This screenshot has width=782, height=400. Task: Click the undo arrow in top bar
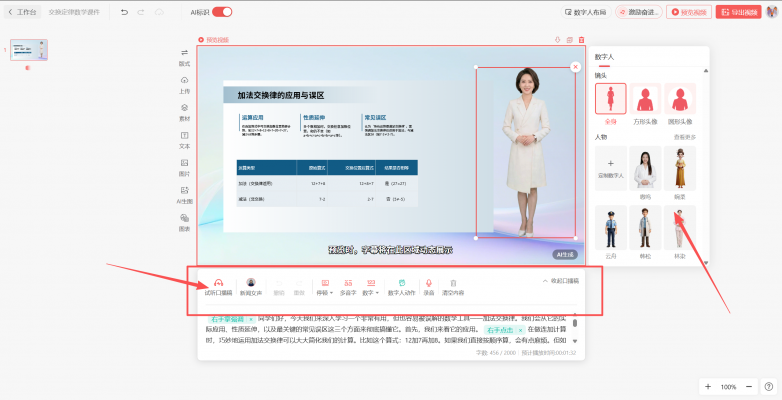124,12
